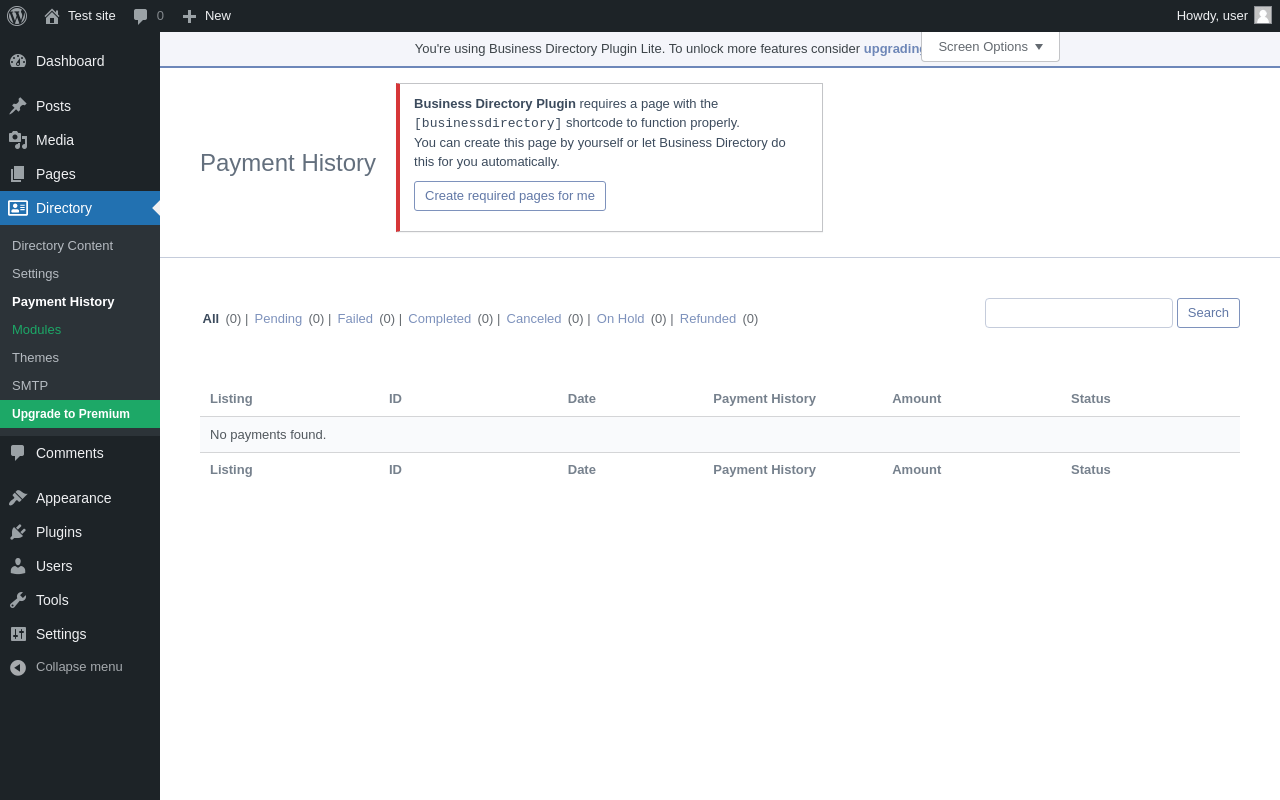Click the Status header in table footer
This screenshot has height=800, width=1280.
pyautogui.click(x=1091, y=469)
